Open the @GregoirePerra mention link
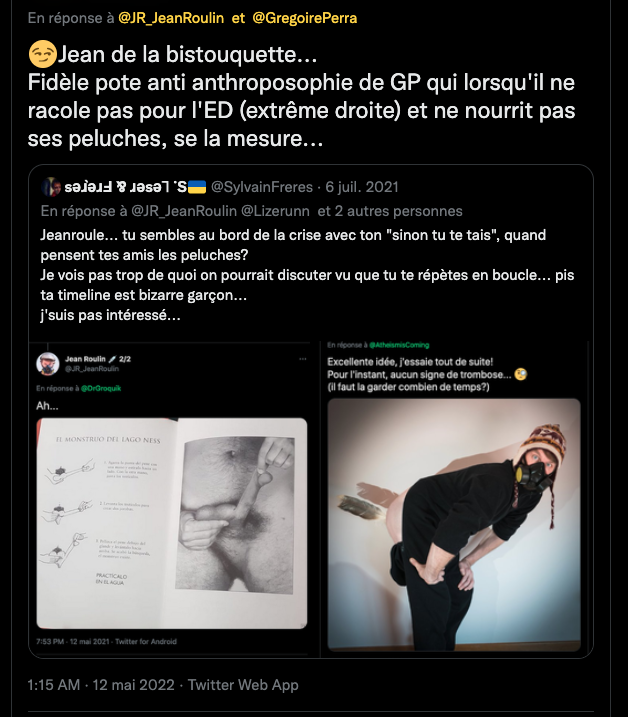 pos(305,18)
